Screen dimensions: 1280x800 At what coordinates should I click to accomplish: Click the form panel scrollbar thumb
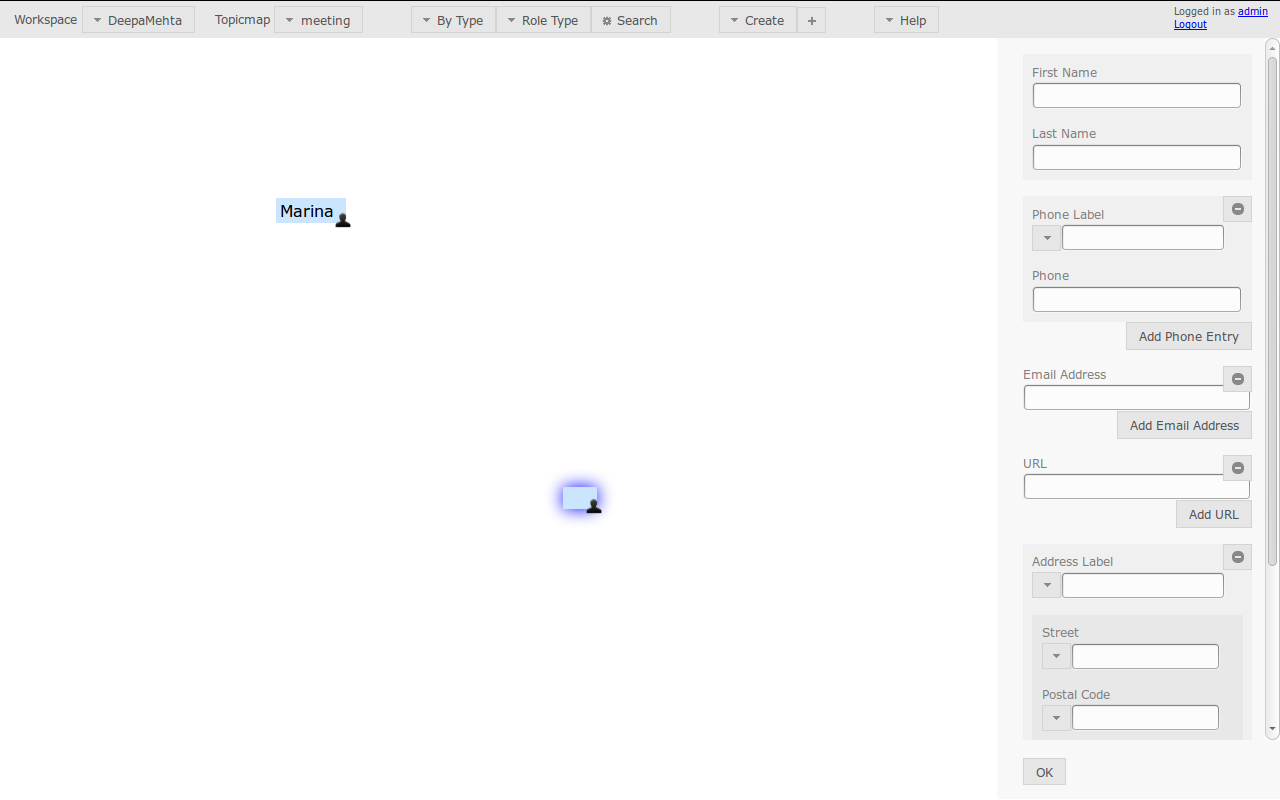(1273, 310)
